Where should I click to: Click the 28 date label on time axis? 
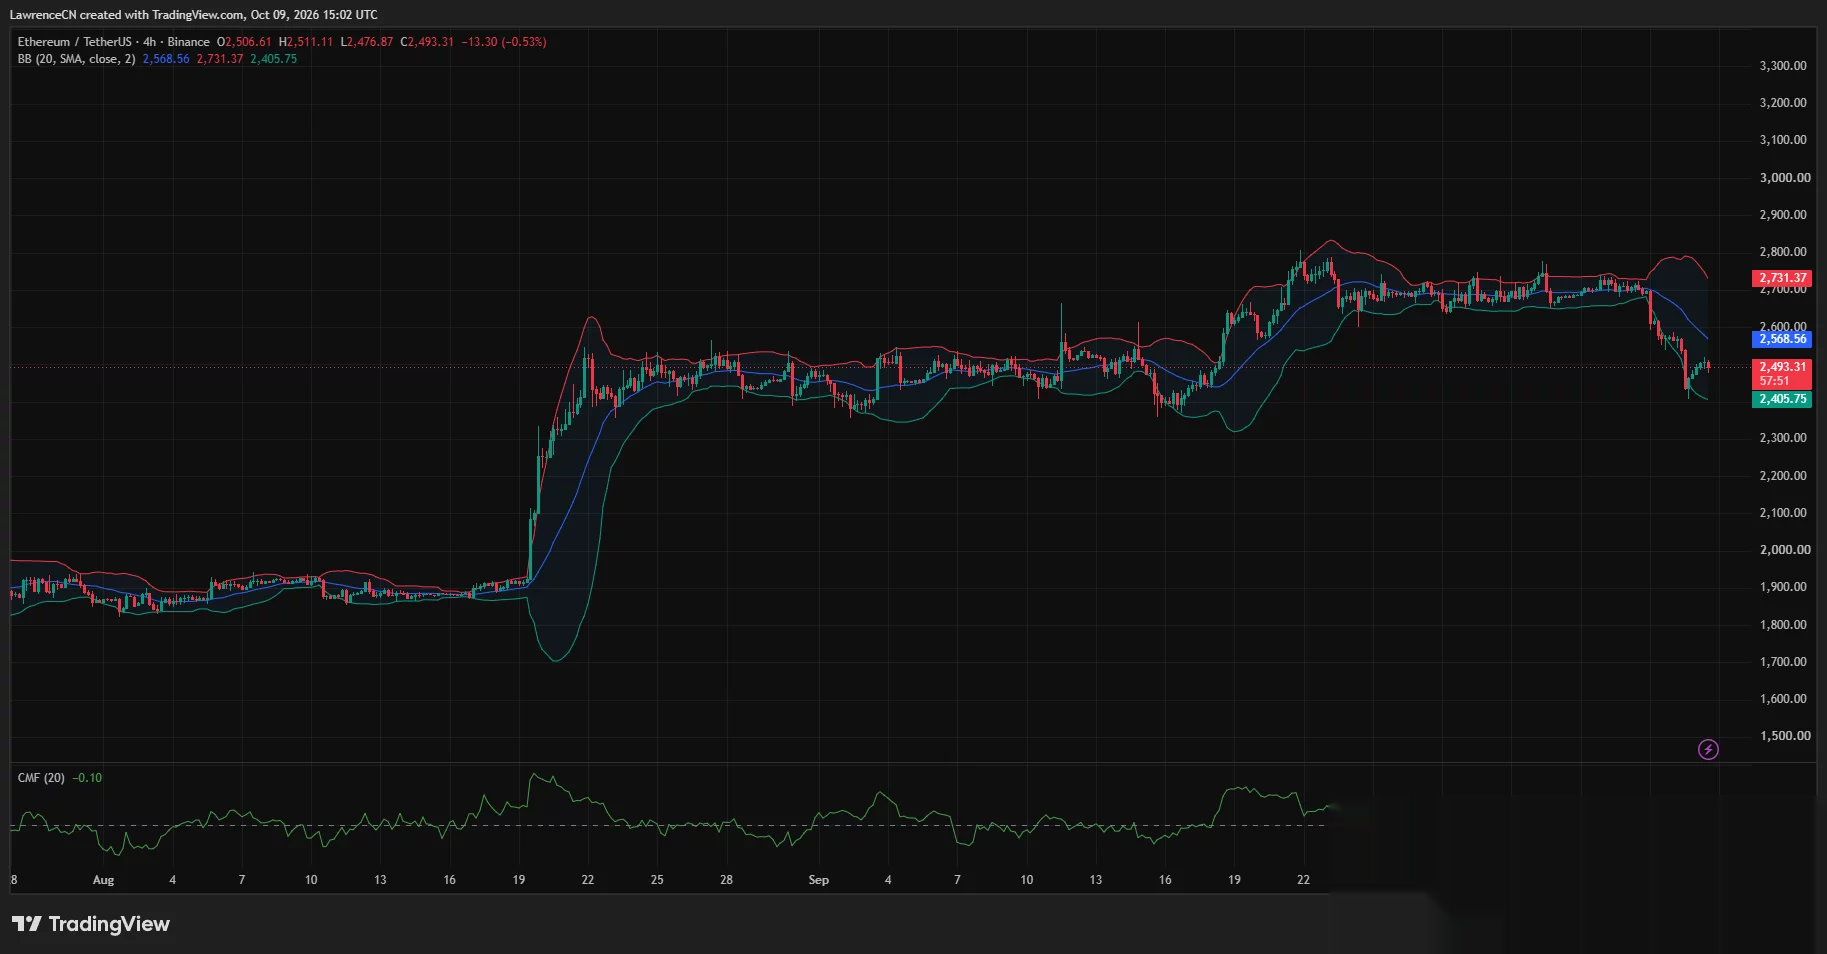point(726,880)
